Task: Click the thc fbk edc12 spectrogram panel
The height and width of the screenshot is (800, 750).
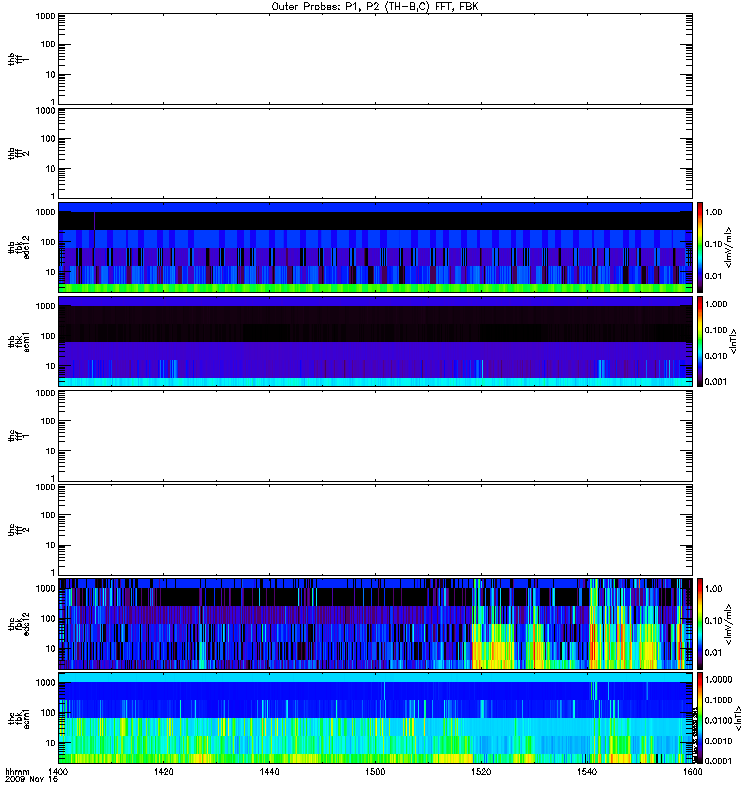Action: tap(375, 623)
